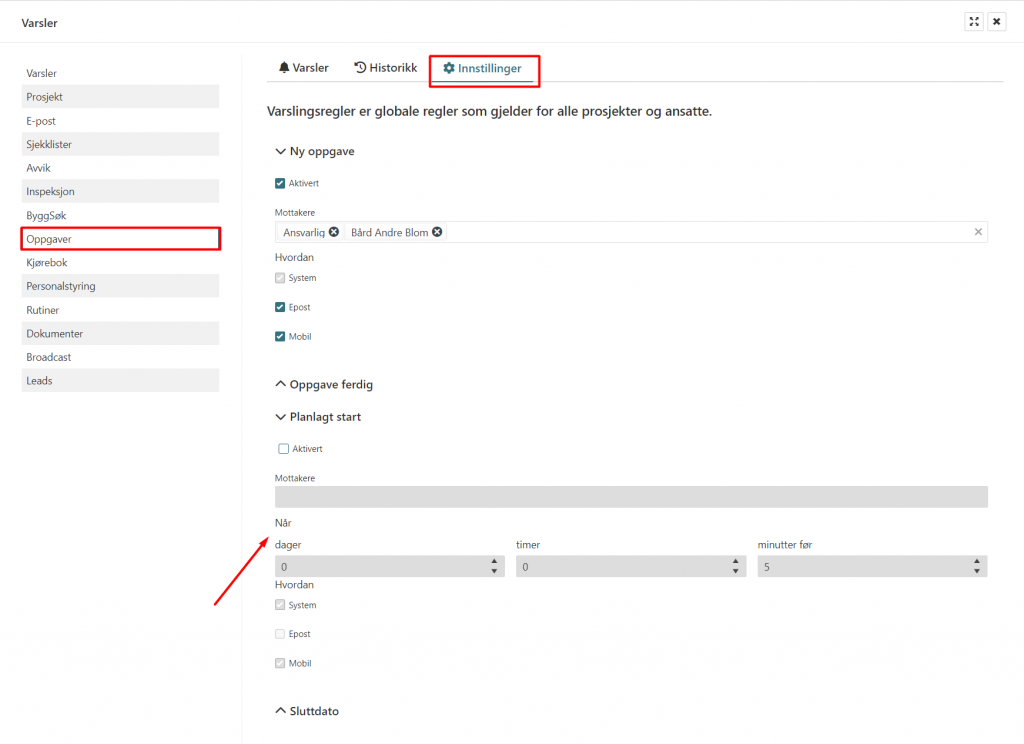Close the Varsler dialog window
Viewport: 1024px width, 744px height.
tap(996, 22)
